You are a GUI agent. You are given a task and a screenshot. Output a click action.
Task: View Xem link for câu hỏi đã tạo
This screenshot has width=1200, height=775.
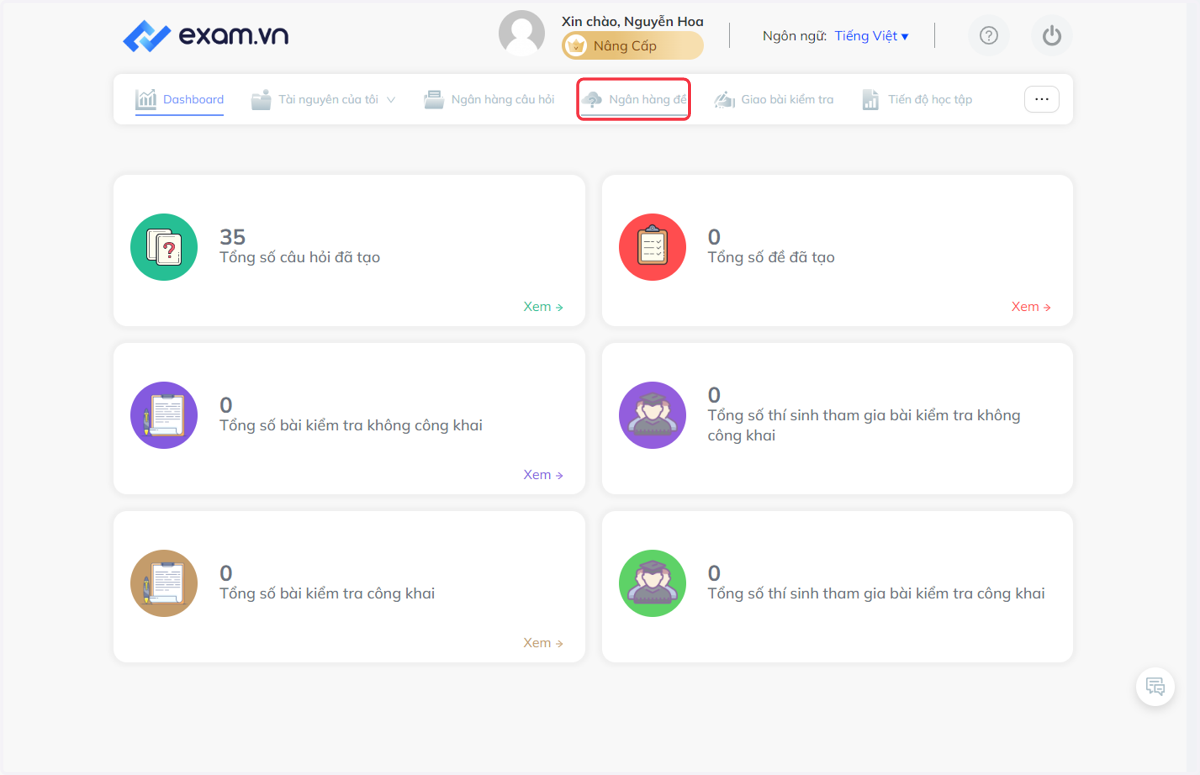[x=543, y=307]
